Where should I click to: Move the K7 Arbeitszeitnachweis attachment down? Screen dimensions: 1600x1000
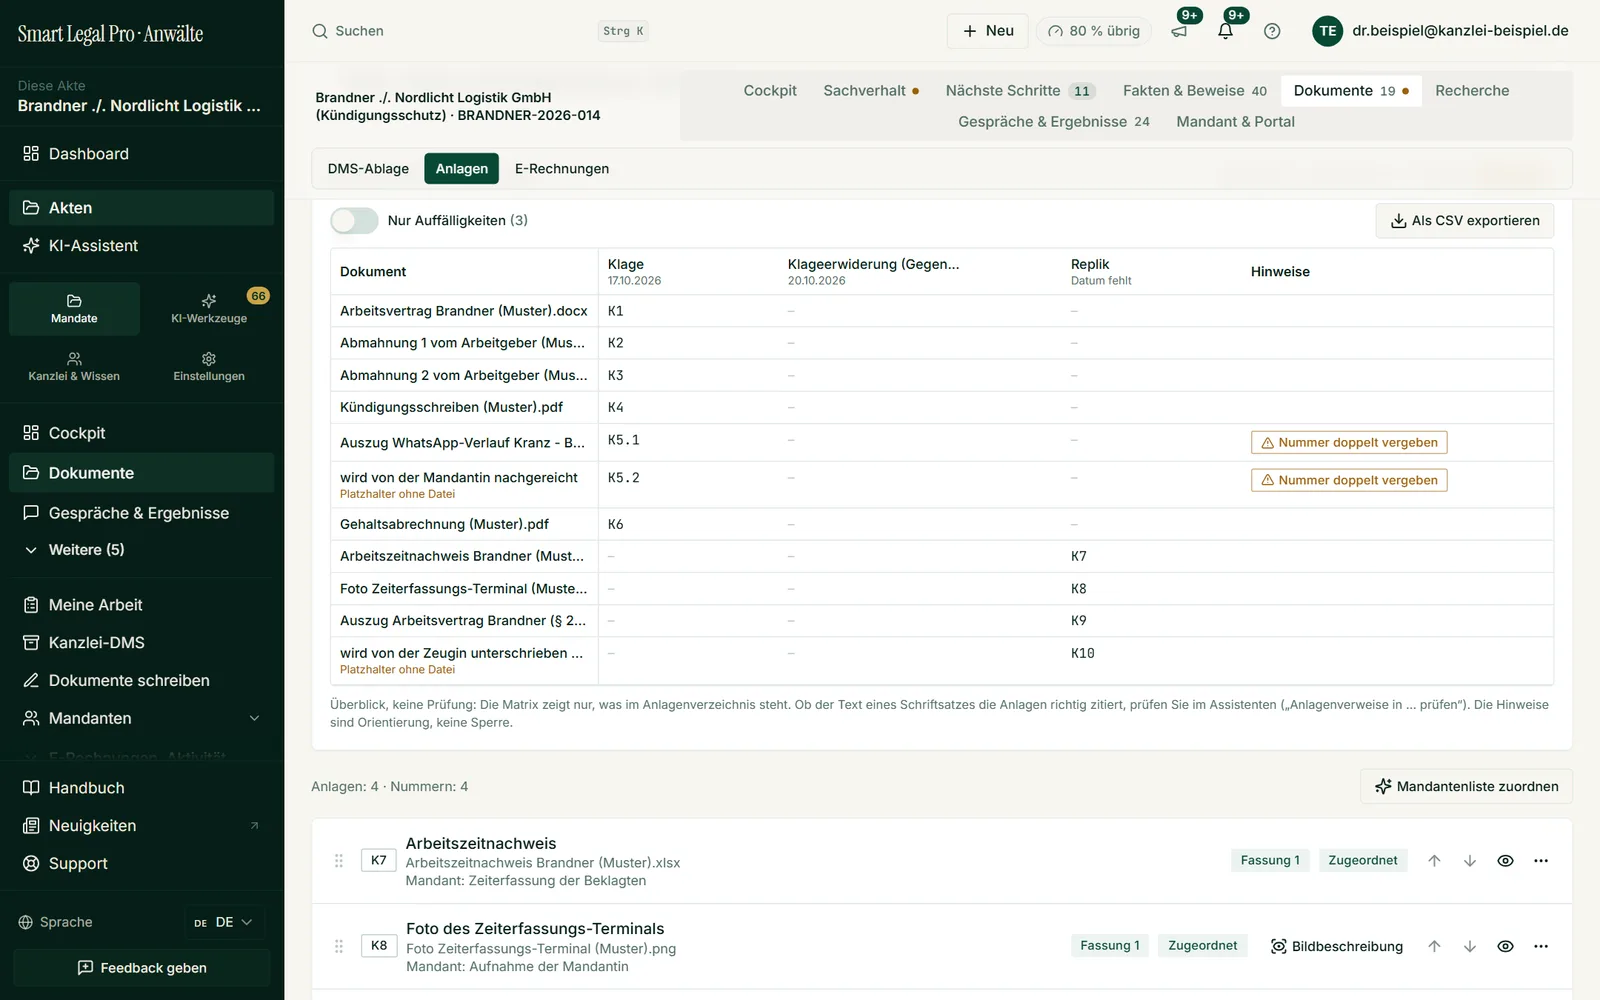(x=1470, y=861)
